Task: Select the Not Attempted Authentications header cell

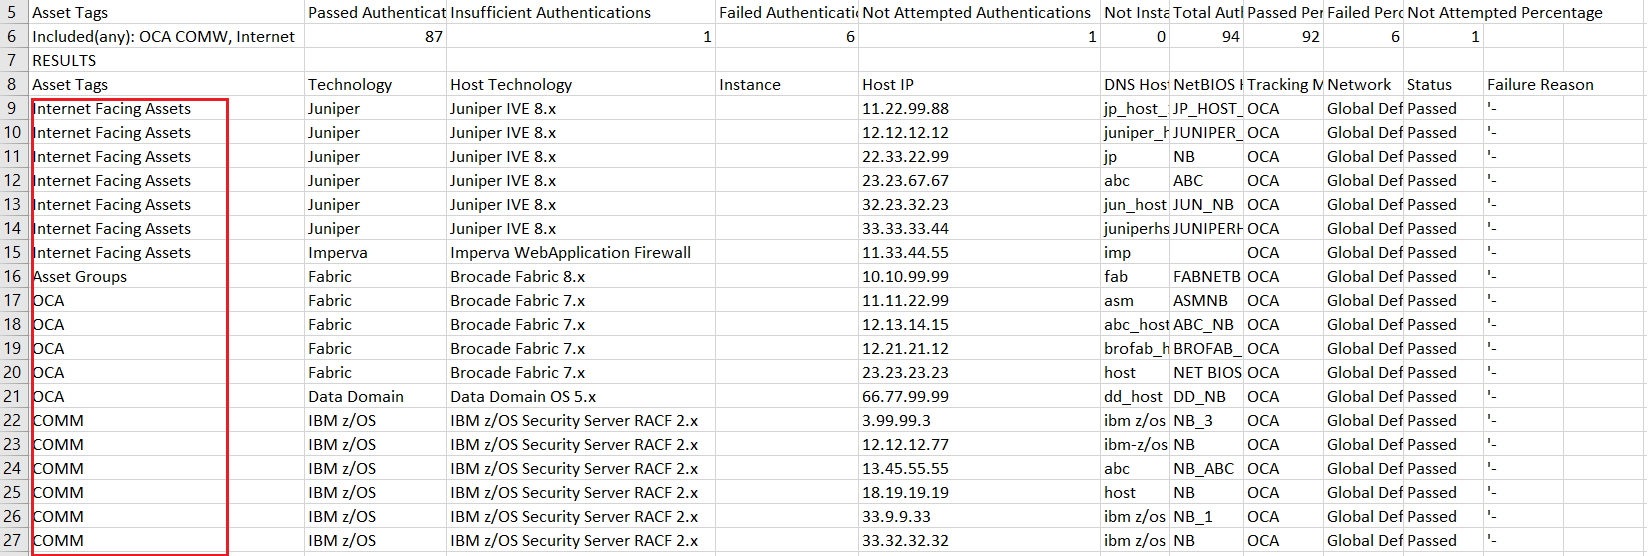Action: point(979,12)
